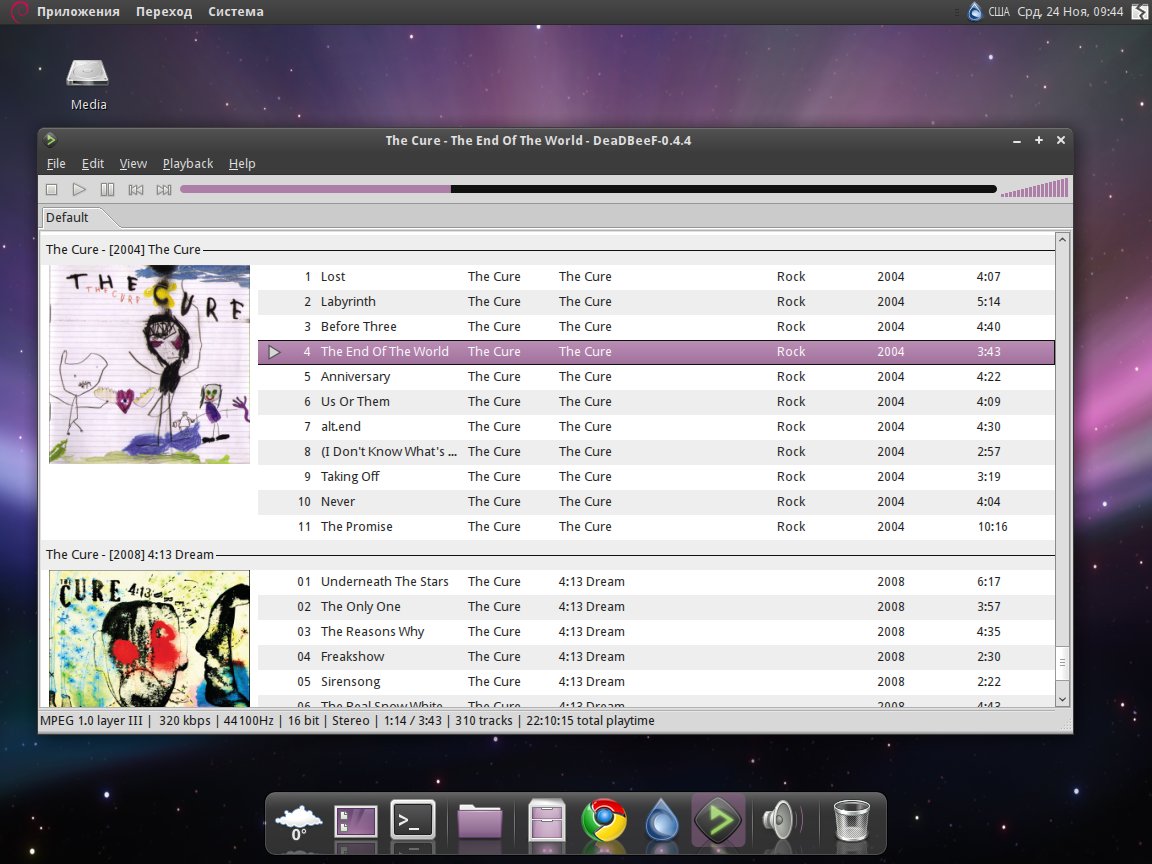Open the Переход menu

164,12
